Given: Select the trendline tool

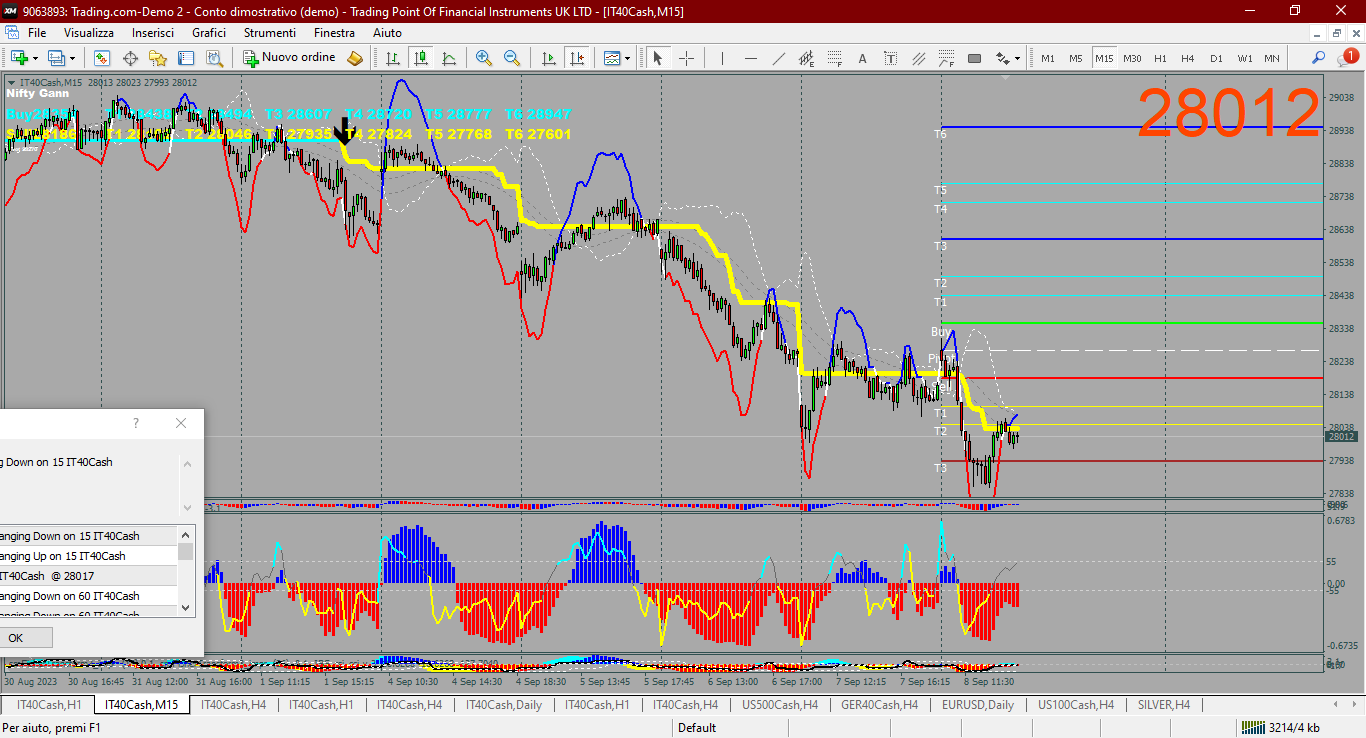Looking at the screenshot, I should click(779, 58).
